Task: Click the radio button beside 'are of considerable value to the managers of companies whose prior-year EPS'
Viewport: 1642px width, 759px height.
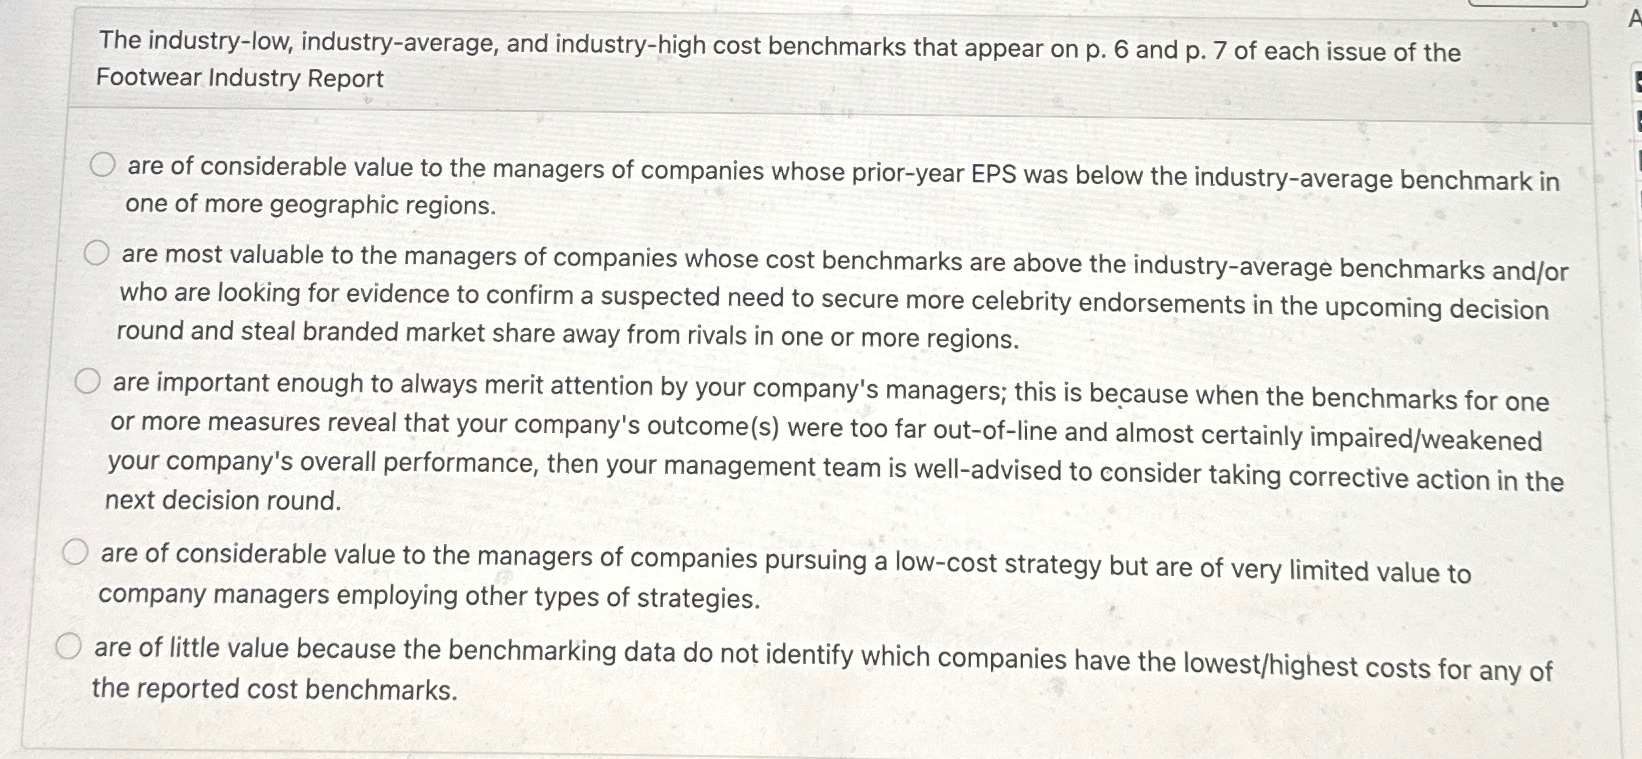Action: 103,164
